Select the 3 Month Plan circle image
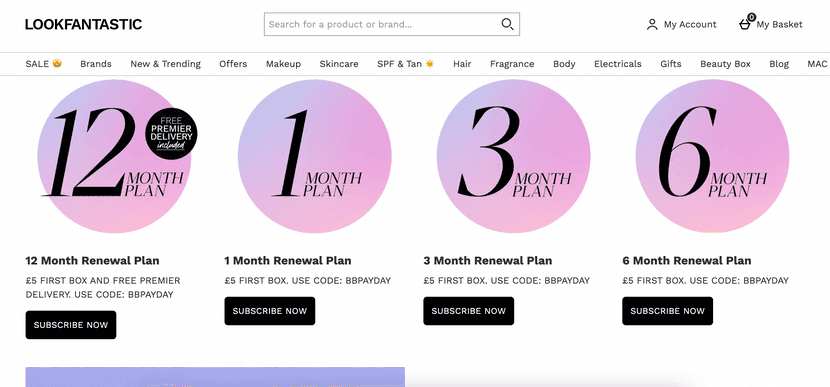The width and height of the screenshot is (830, 387). (x=513, y=156)
